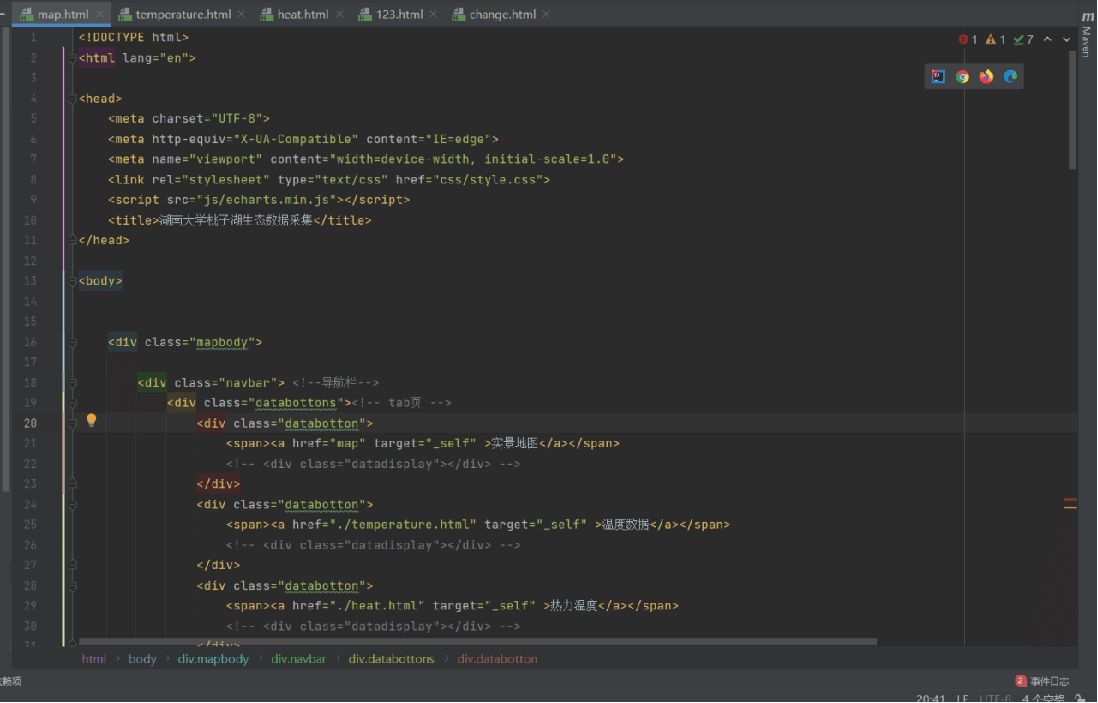Click the 实景地图 link text on line 21
This screenshot has height=703, width=1098.
(x=514, y=444)
